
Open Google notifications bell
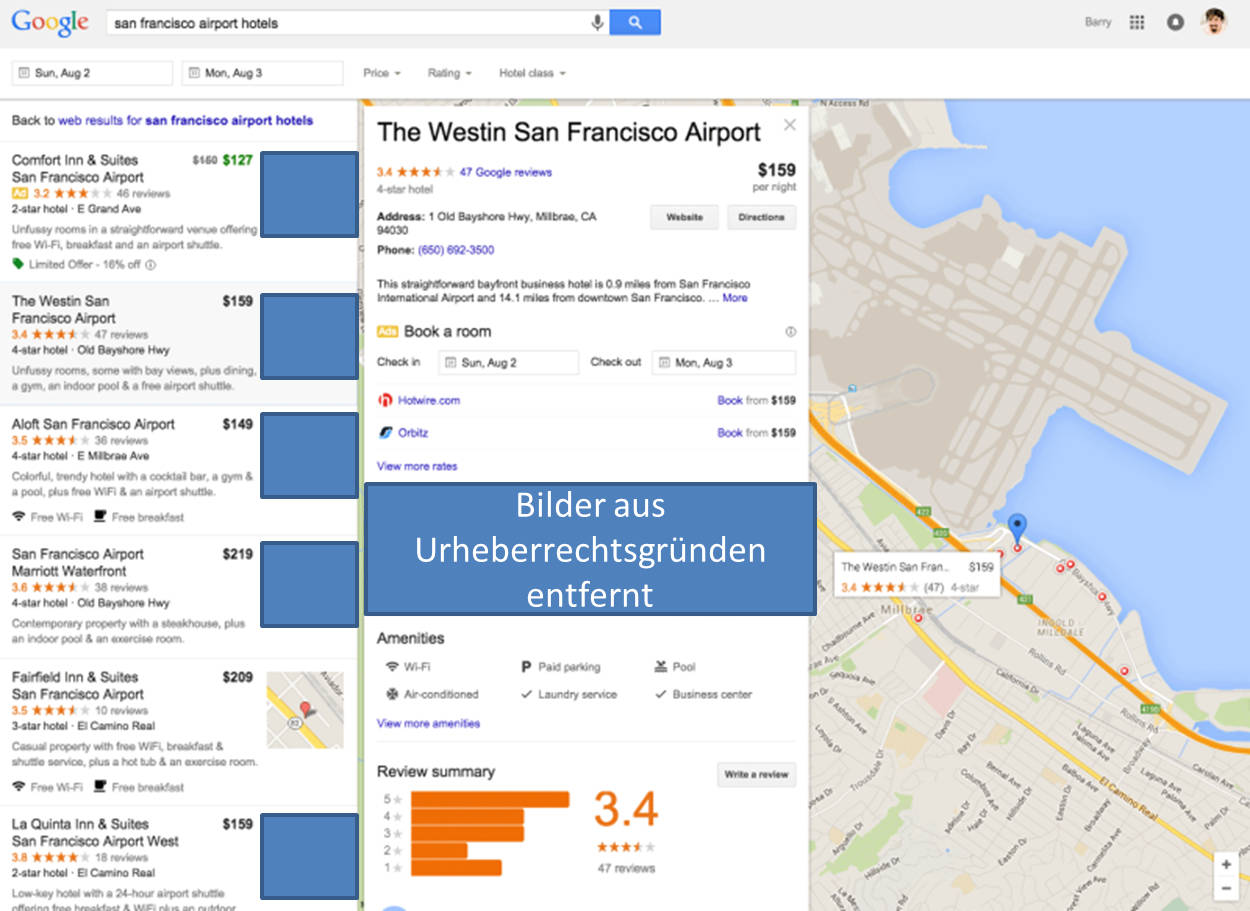click(x=1175, y=21)
